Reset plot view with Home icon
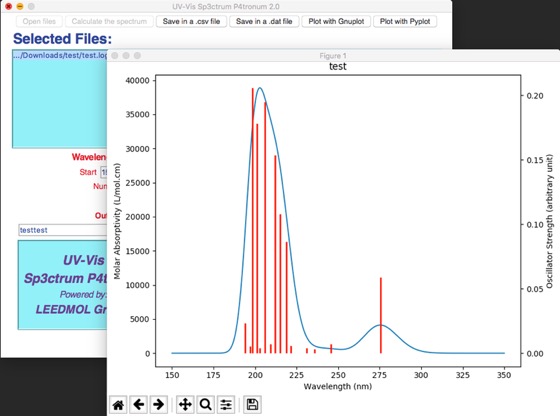560x416 pixels. (x=118, y=405)
